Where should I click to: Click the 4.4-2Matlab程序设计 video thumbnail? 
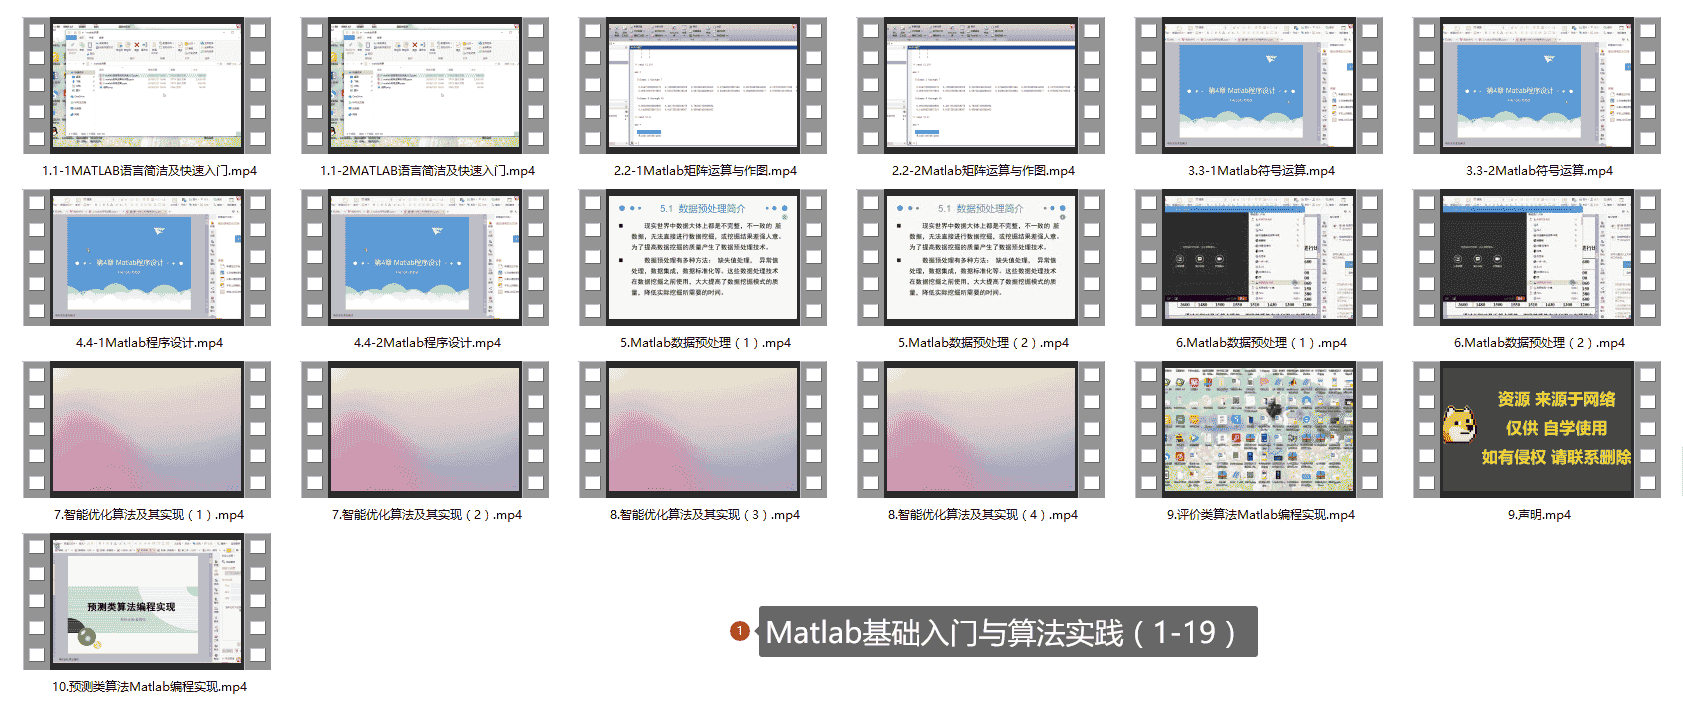pyautogui.click(x=425, y=257)
